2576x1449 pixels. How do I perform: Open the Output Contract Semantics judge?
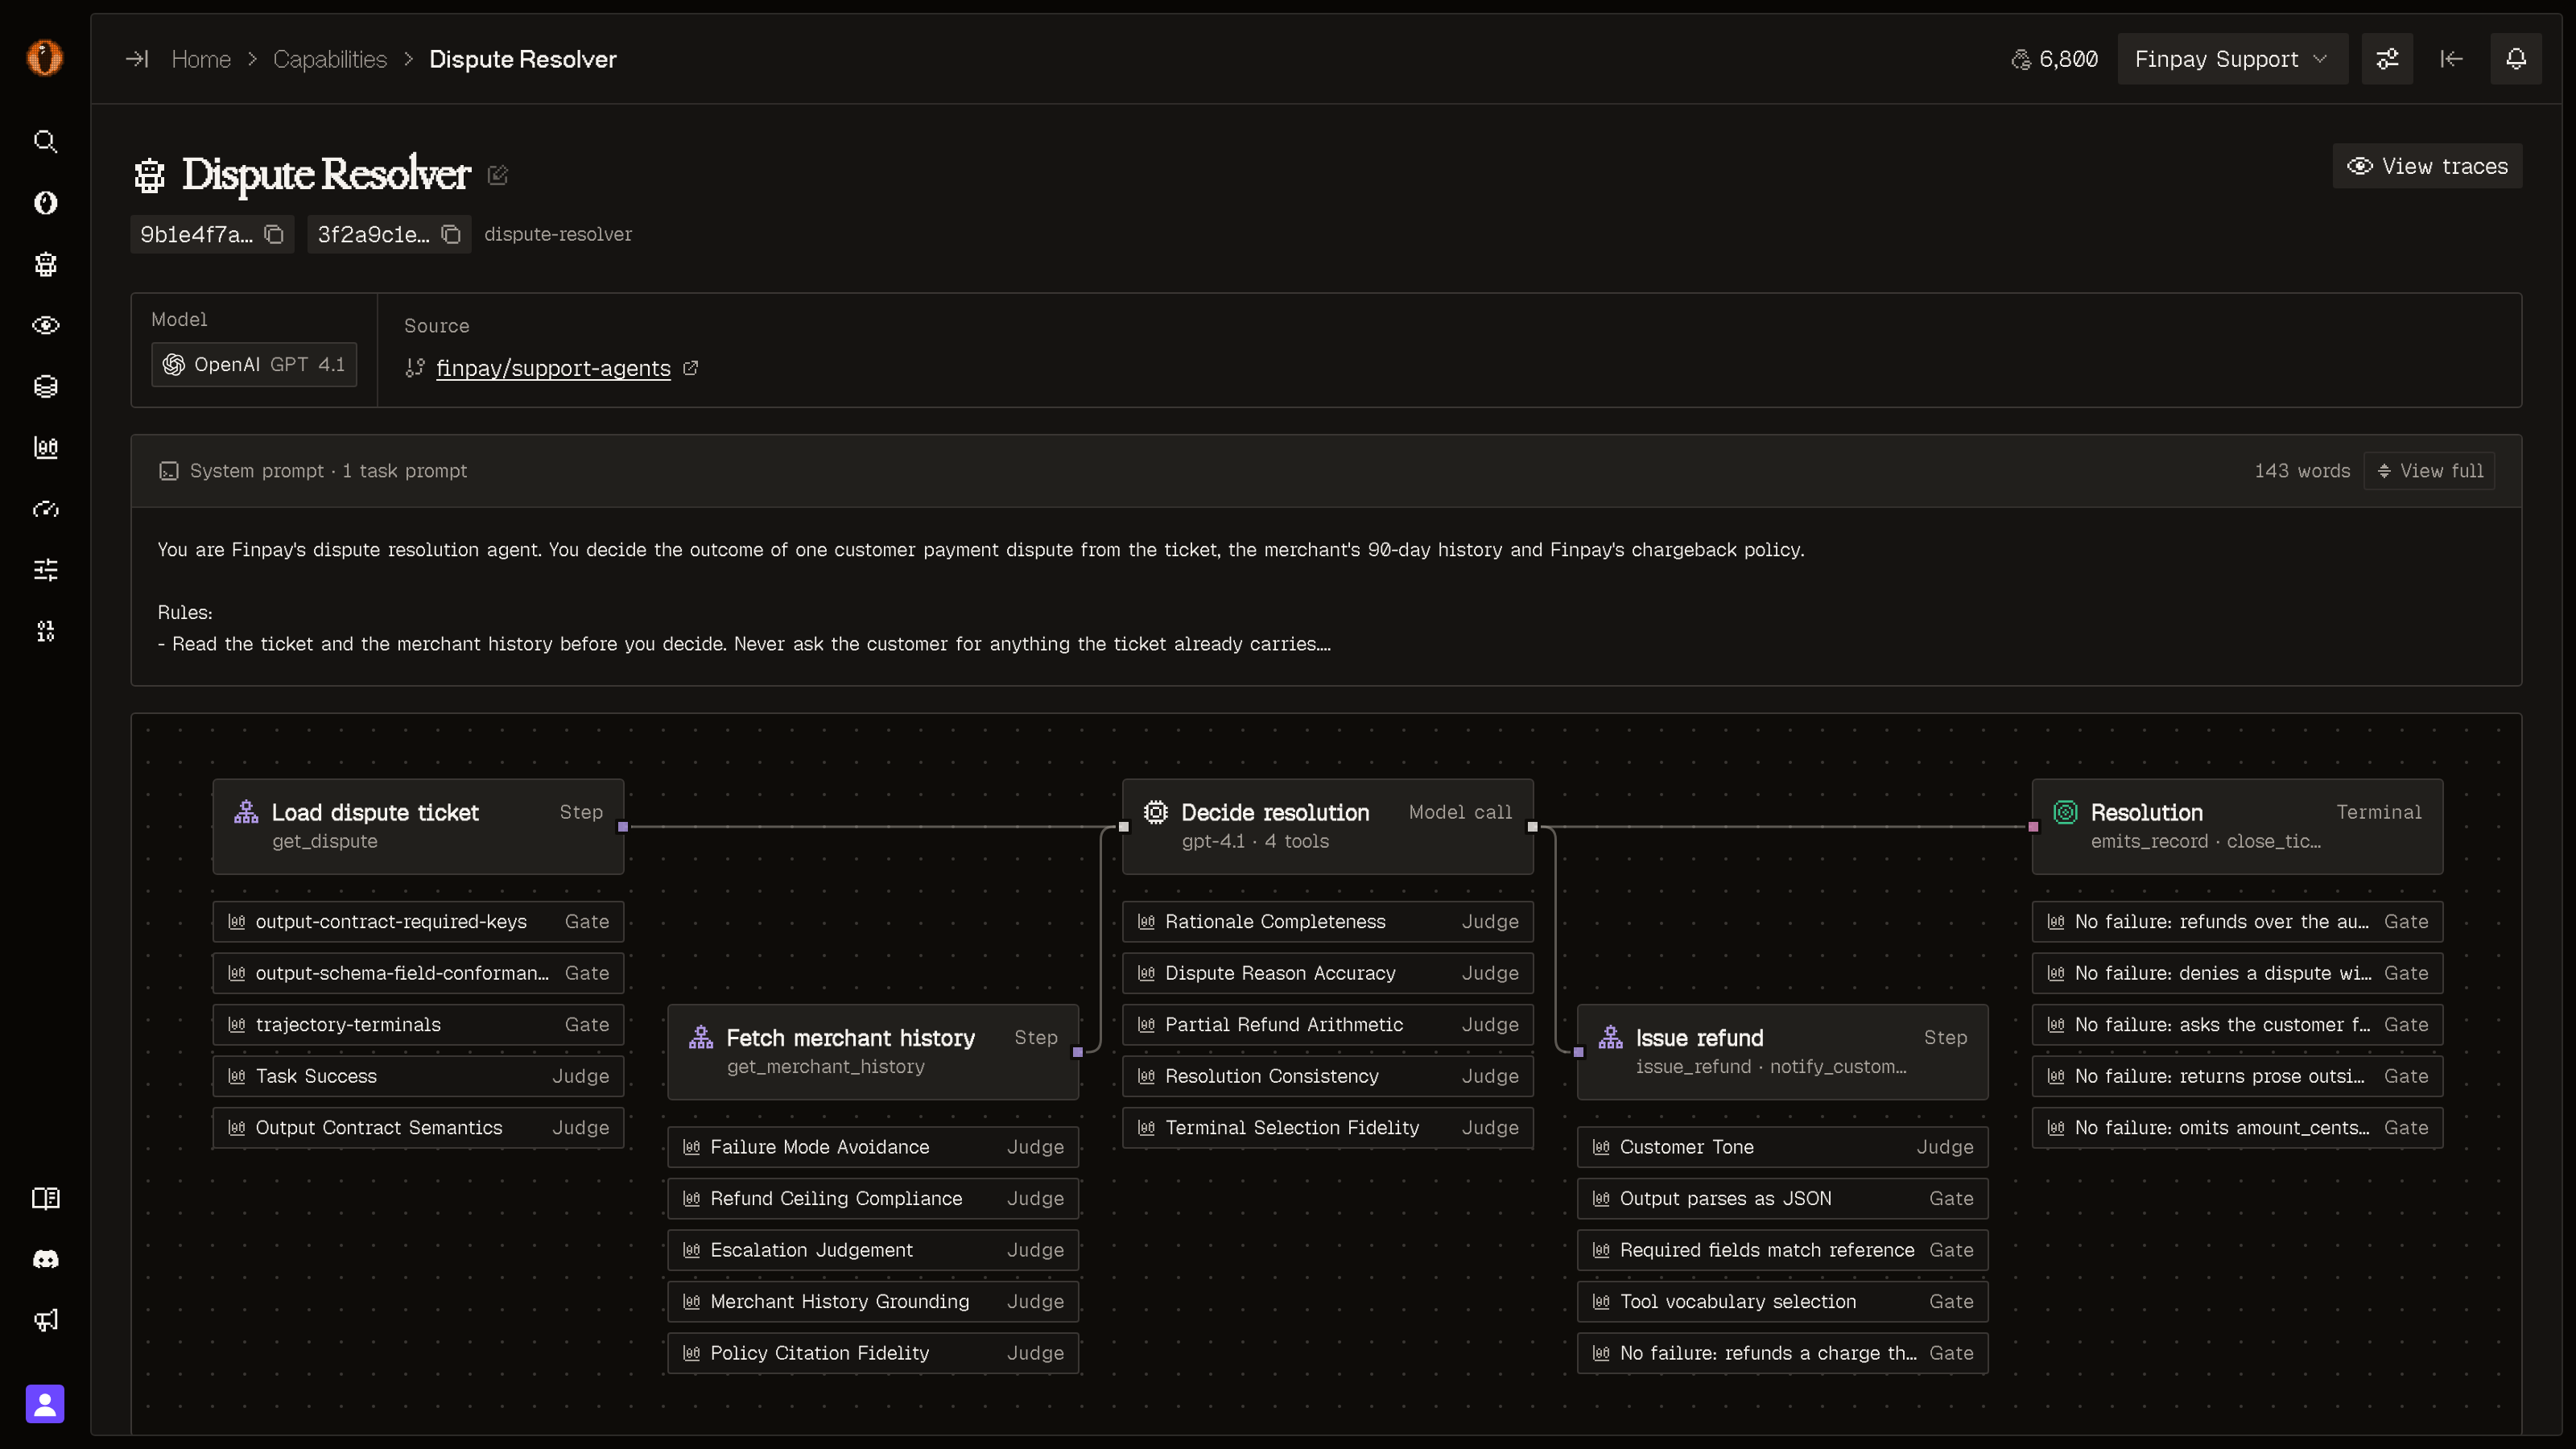point(418,1128)
